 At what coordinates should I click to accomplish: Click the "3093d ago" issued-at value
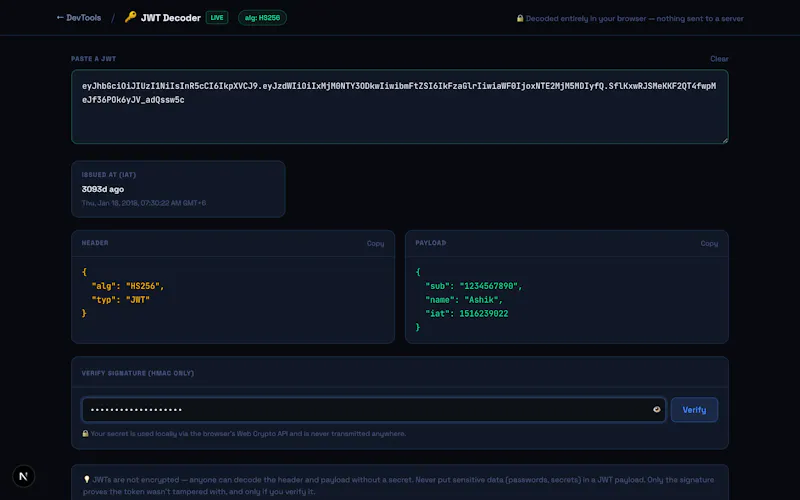(x=103, y=189)
